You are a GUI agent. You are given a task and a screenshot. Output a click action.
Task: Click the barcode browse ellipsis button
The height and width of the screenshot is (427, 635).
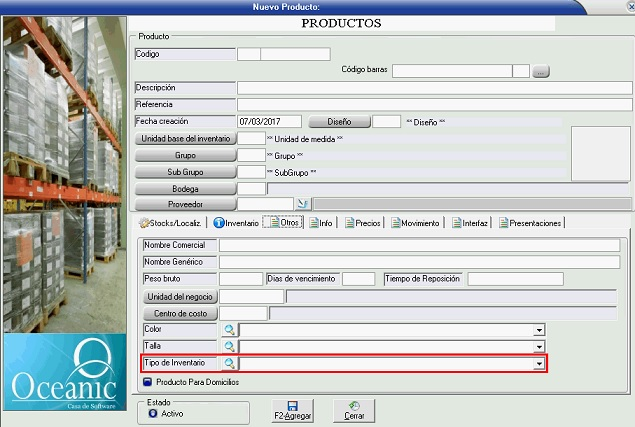541,71
